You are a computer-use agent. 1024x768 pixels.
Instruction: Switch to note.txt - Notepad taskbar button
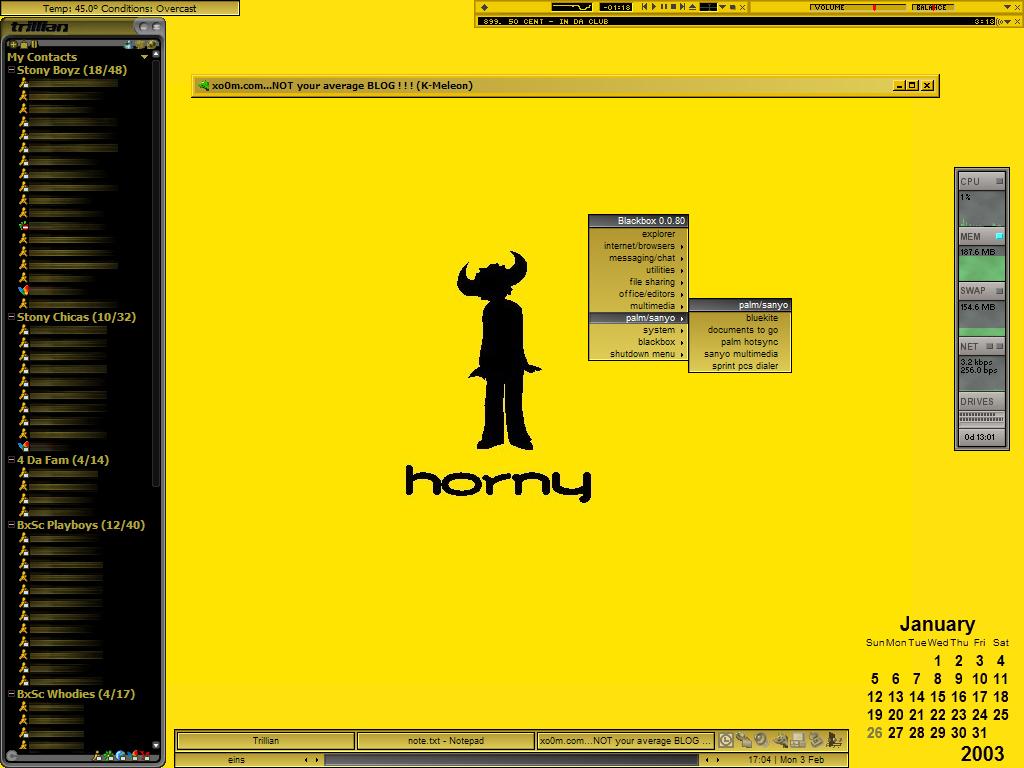pyautogui.click(x=445, y=741)
